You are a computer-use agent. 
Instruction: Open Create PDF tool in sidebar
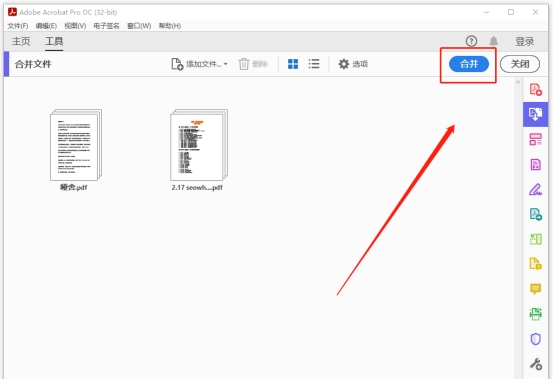[x=536, y=89]
